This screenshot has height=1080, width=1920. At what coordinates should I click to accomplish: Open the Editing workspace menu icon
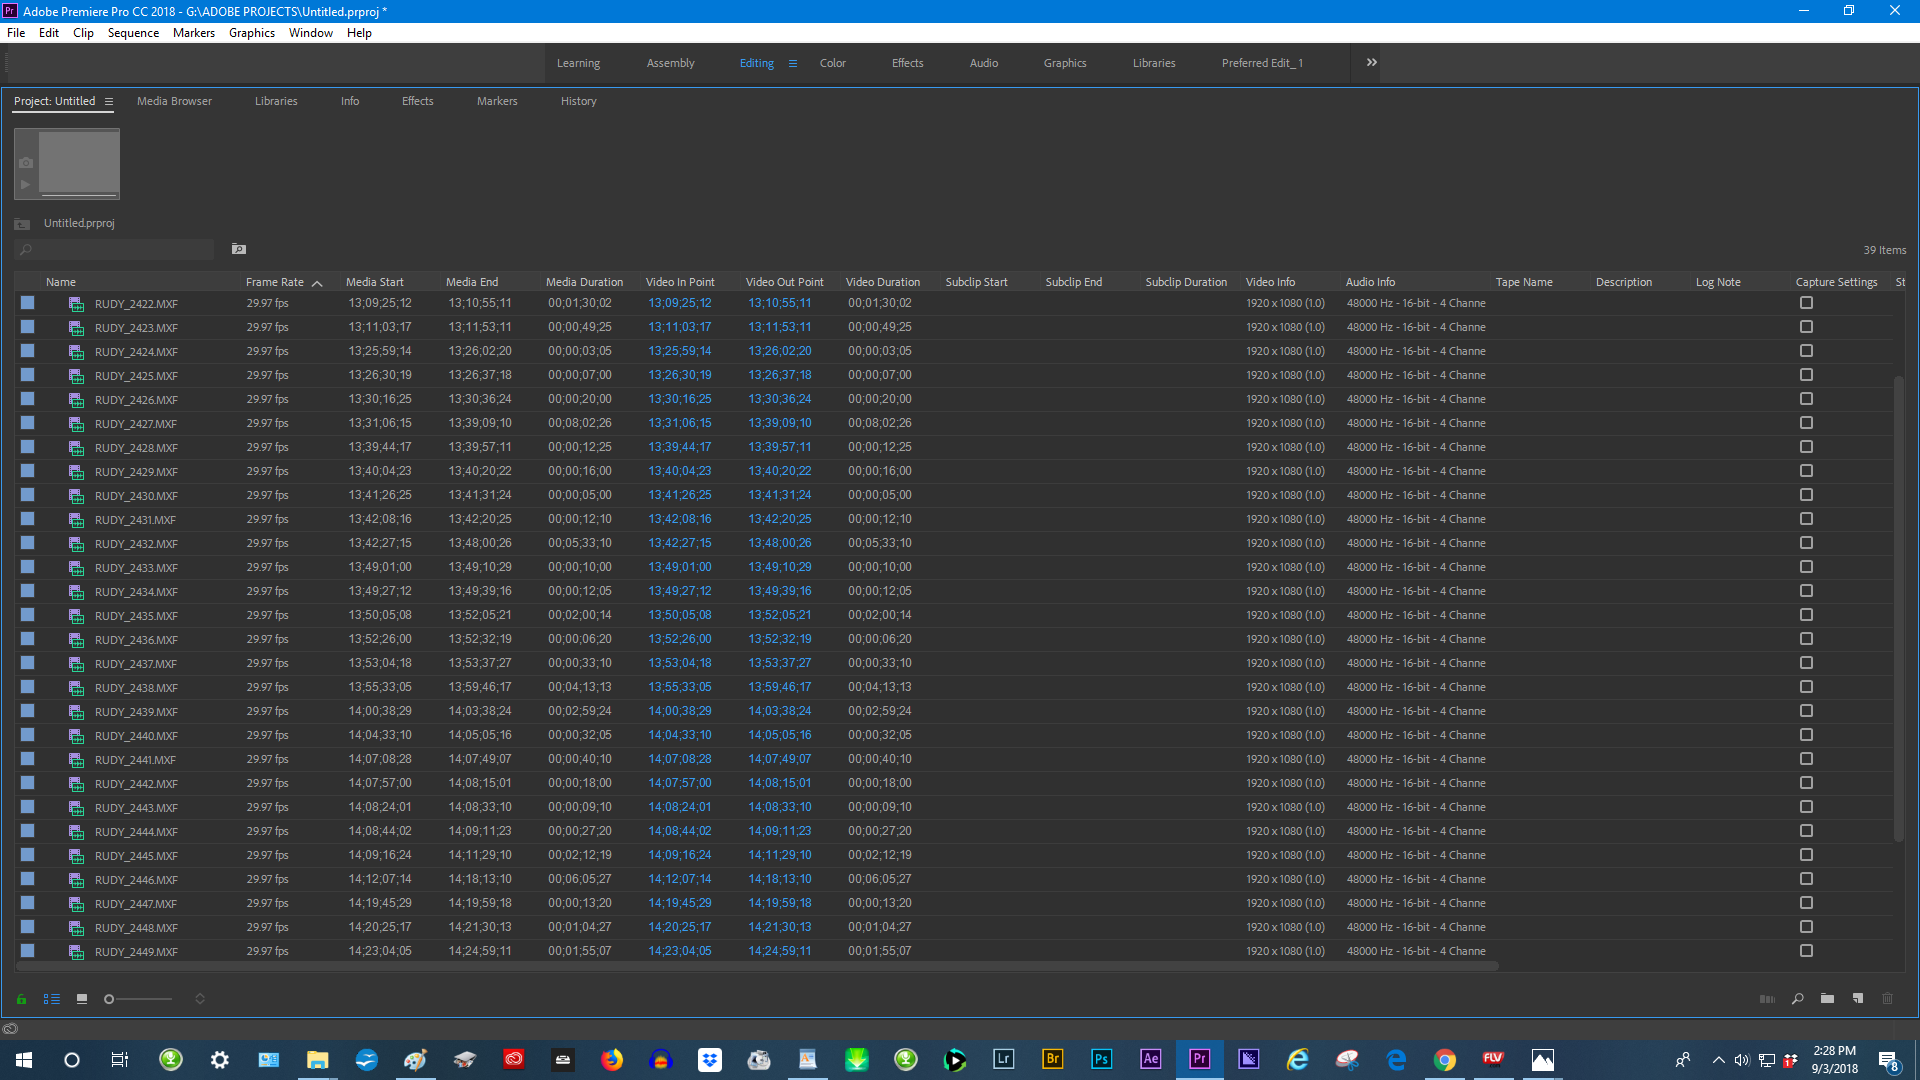(x=793, y=63)
